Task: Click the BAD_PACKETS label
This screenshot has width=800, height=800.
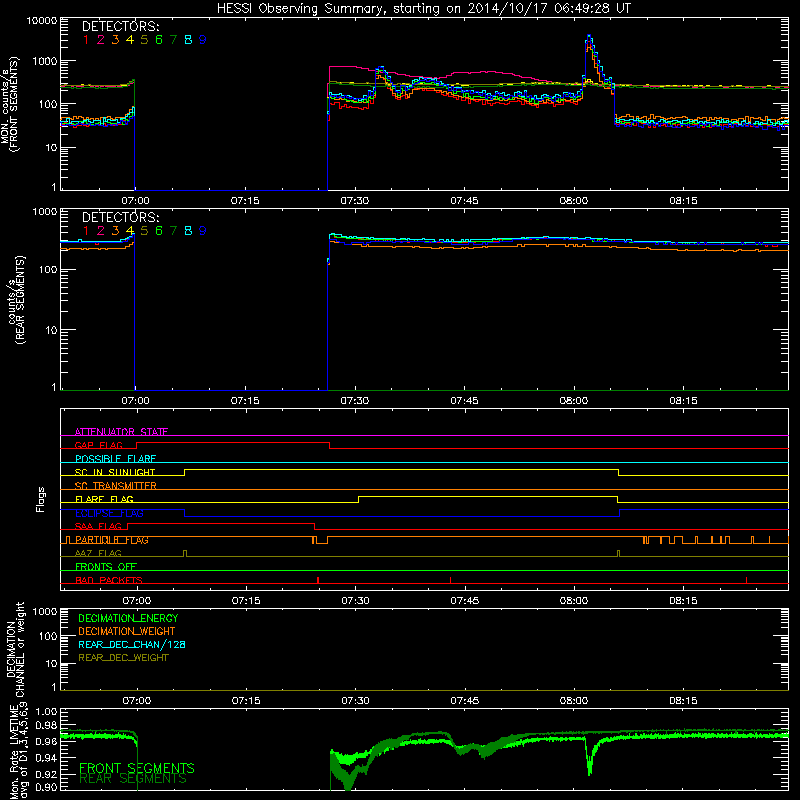Action: tap(109, 580)
